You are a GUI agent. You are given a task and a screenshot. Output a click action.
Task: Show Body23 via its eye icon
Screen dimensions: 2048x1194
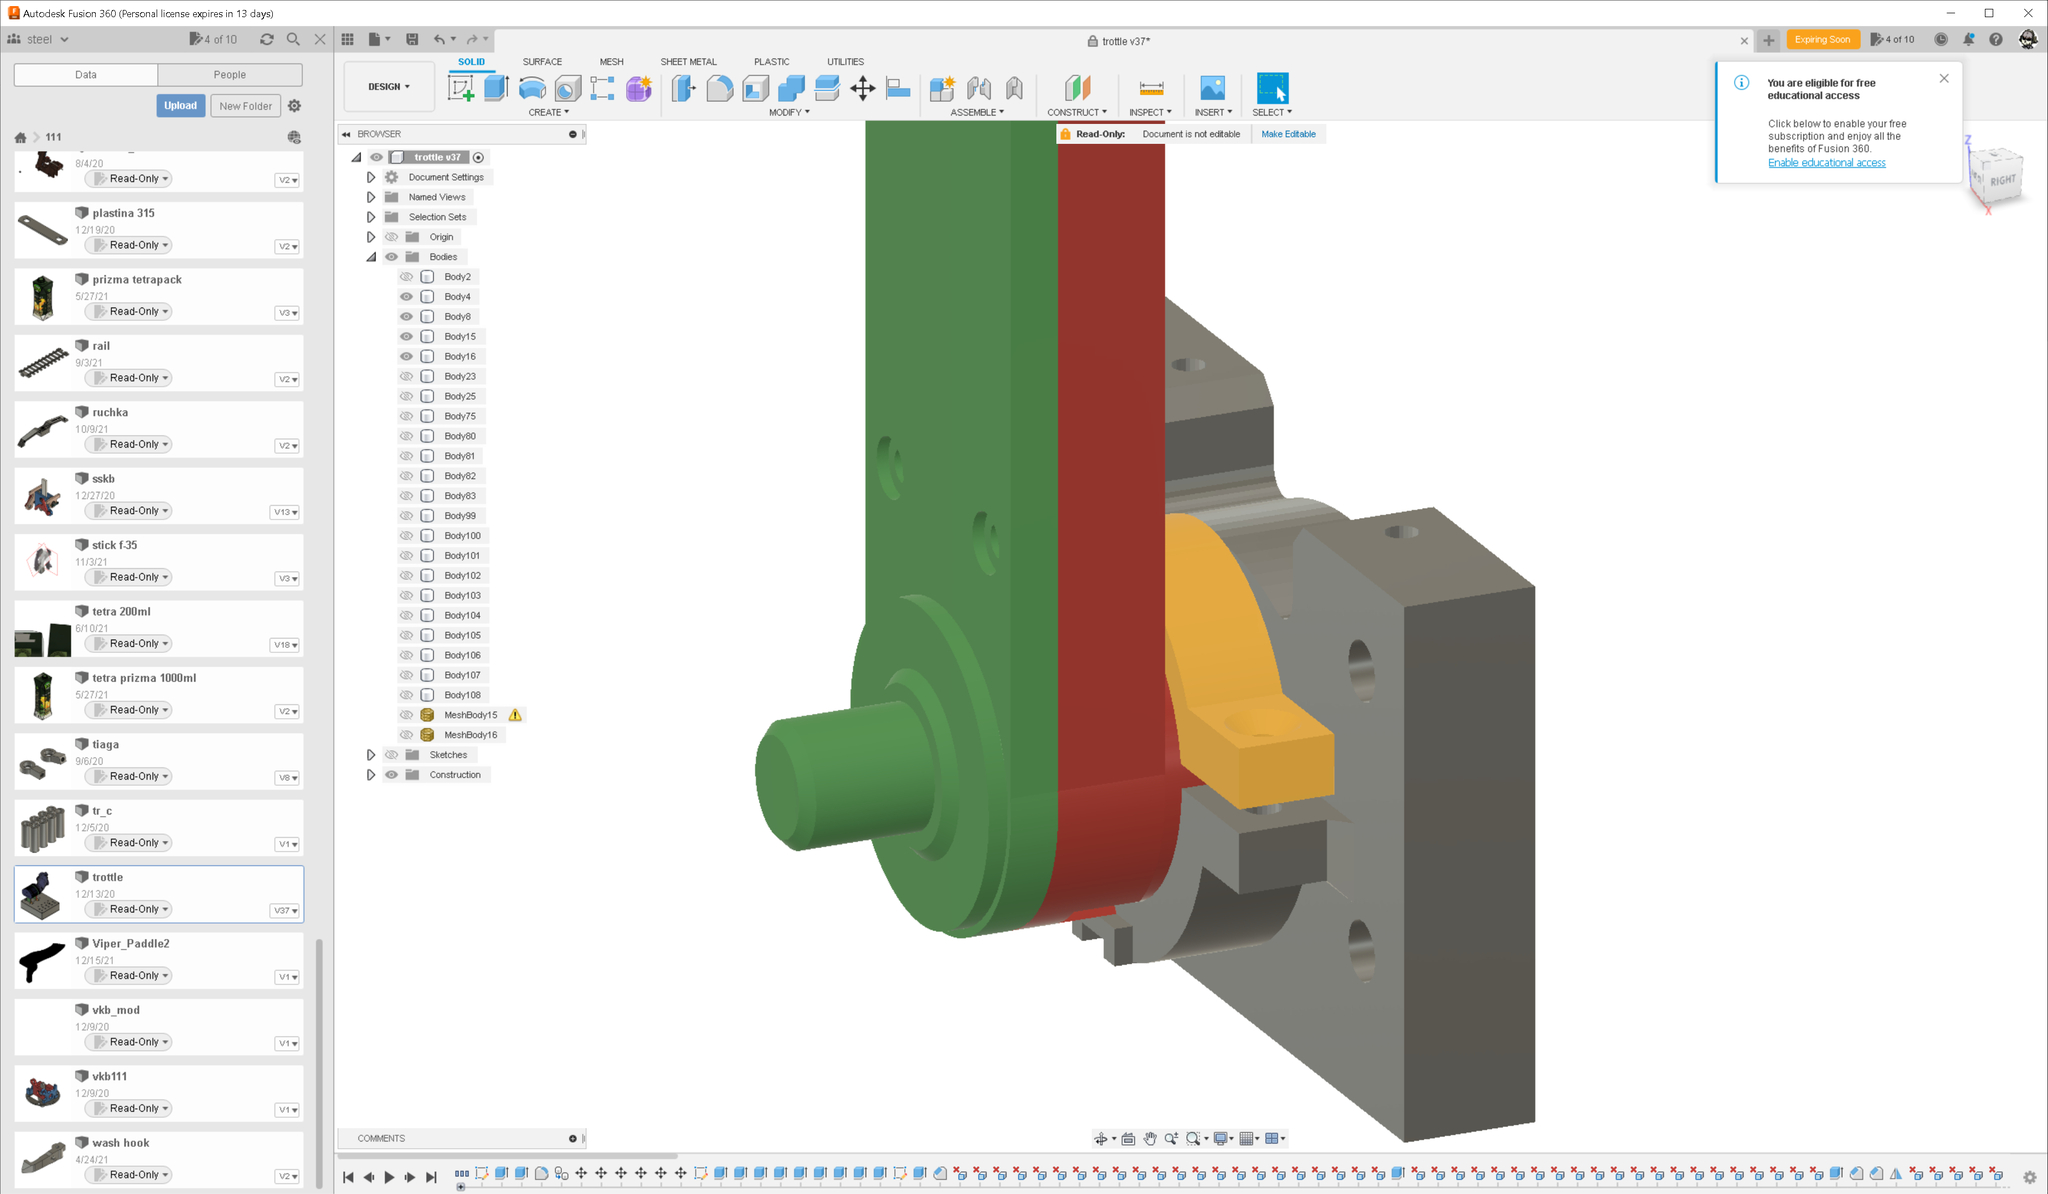(406, 377)
